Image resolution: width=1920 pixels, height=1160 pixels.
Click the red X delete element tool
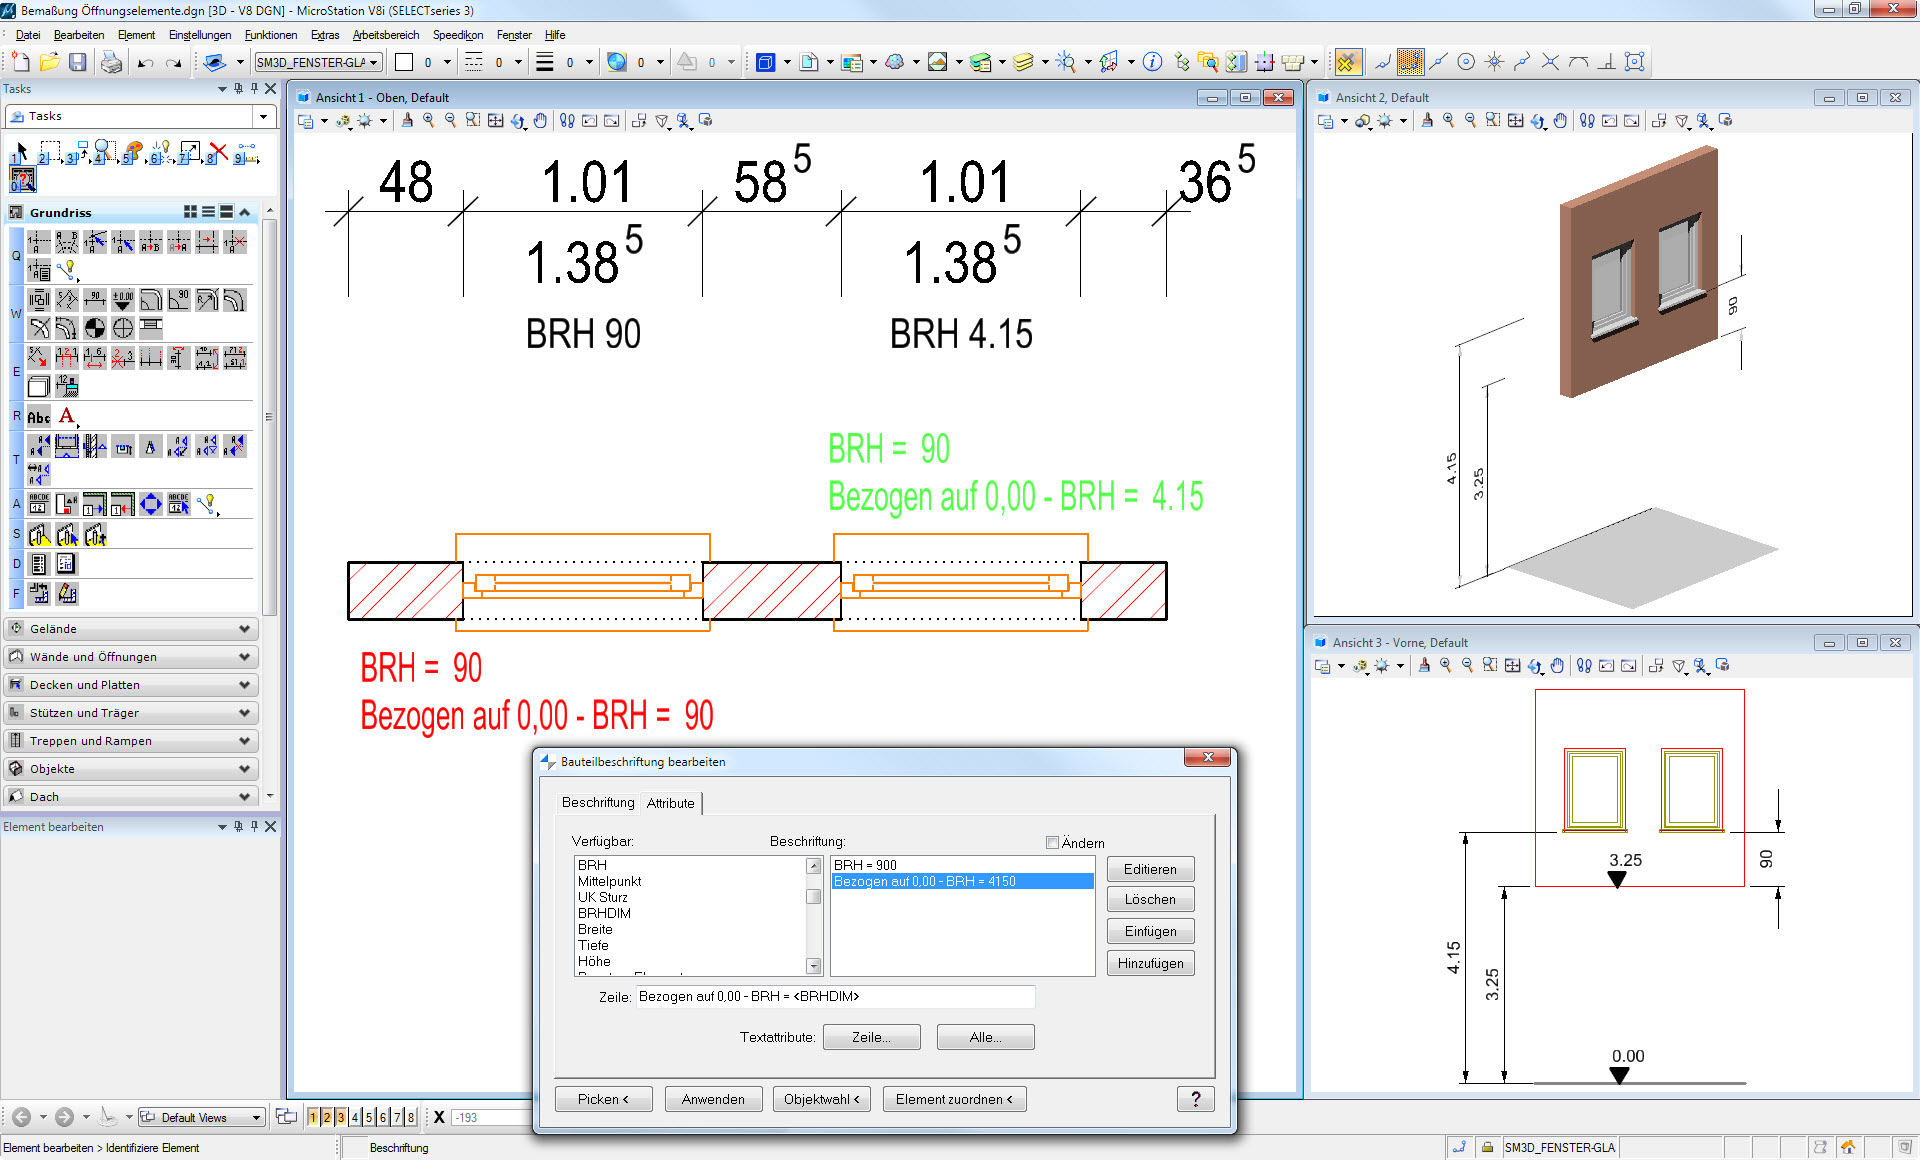(x=217, y=153)
